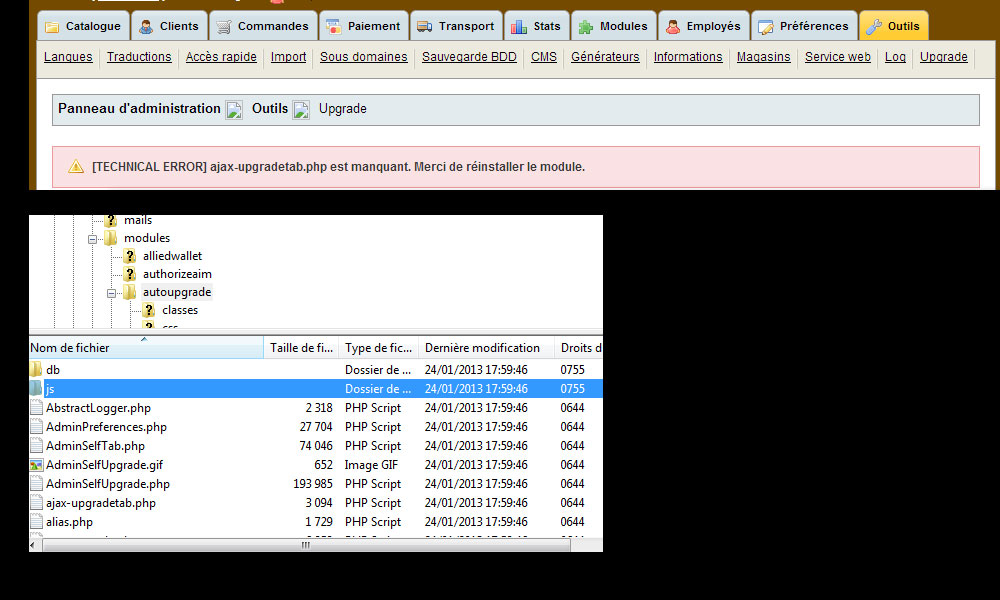Open the Langues submenu link
1000x600 pixels.
tap(68, 57)
